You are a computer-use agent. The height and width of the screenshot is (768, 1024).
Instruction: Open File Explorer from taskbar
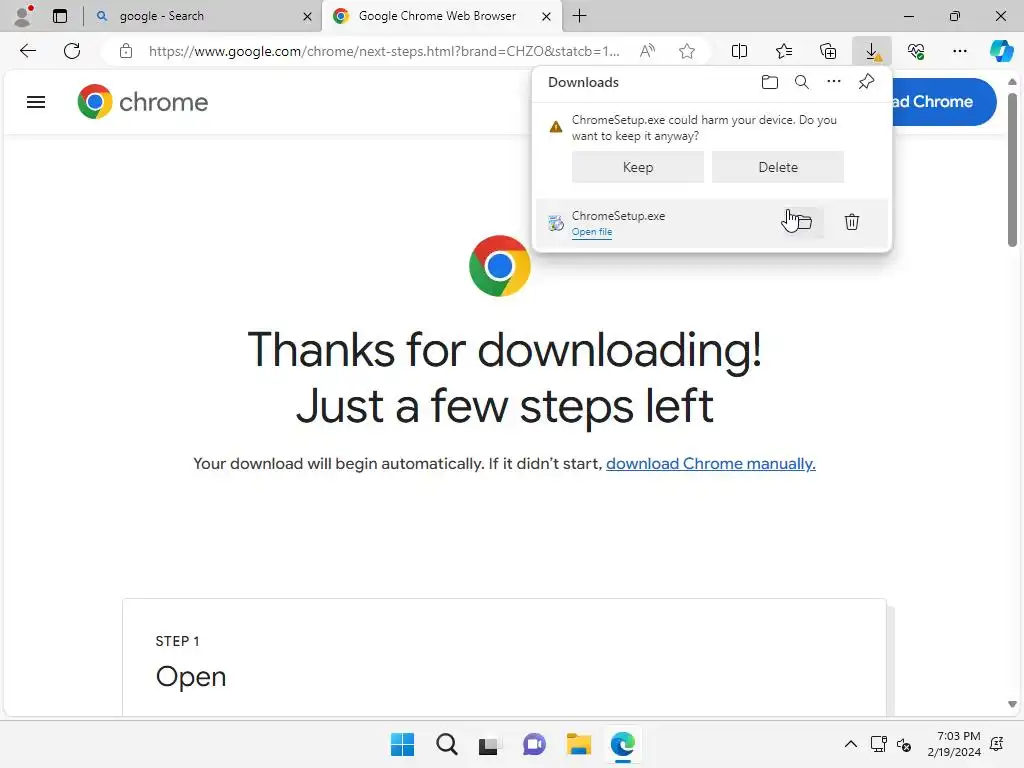pyautogui.click(x=579, y=744)
